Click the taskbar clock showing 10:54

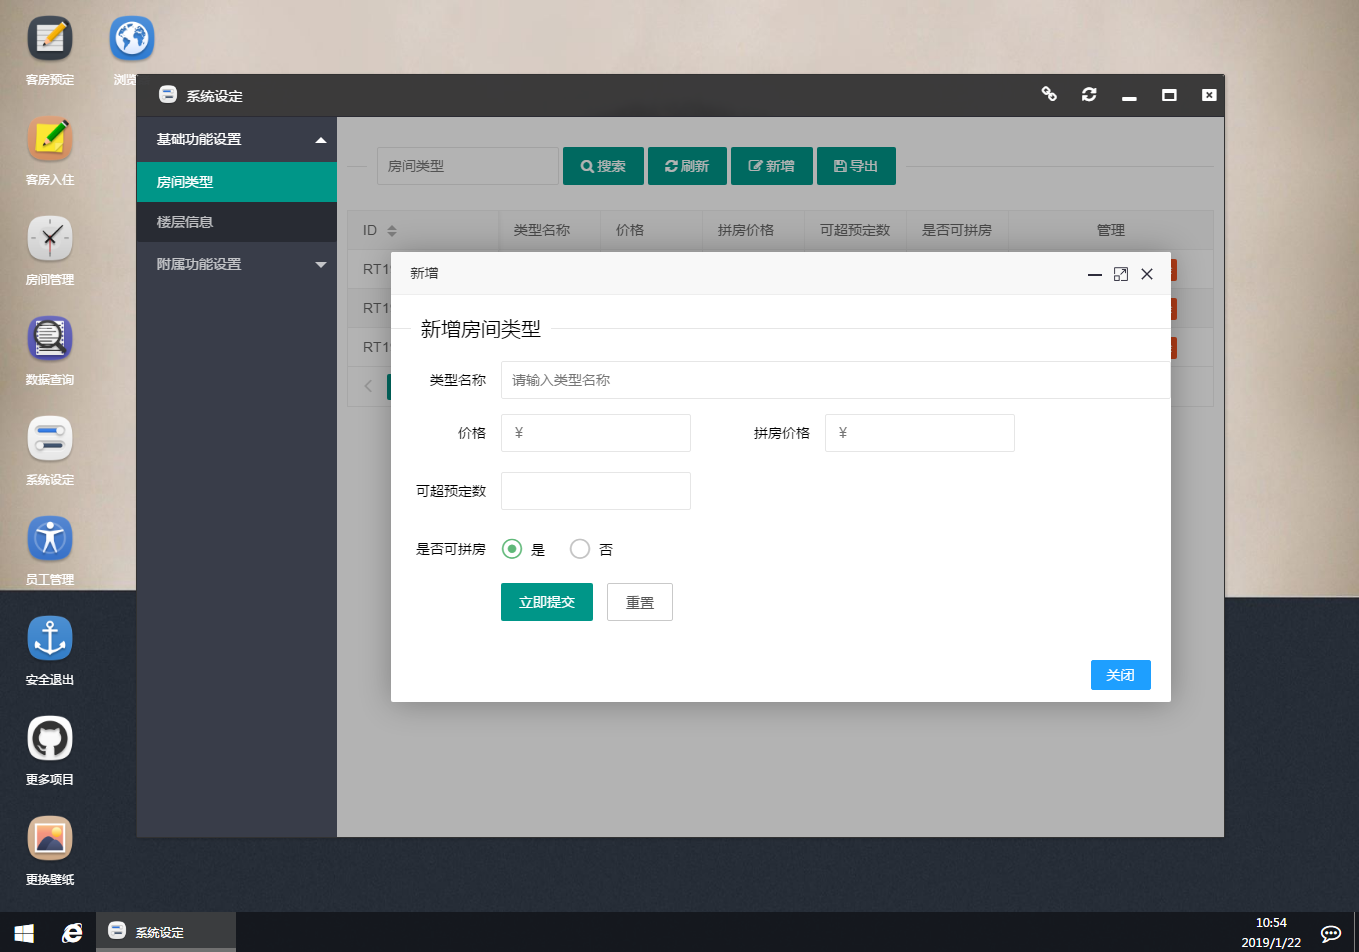1271,932
